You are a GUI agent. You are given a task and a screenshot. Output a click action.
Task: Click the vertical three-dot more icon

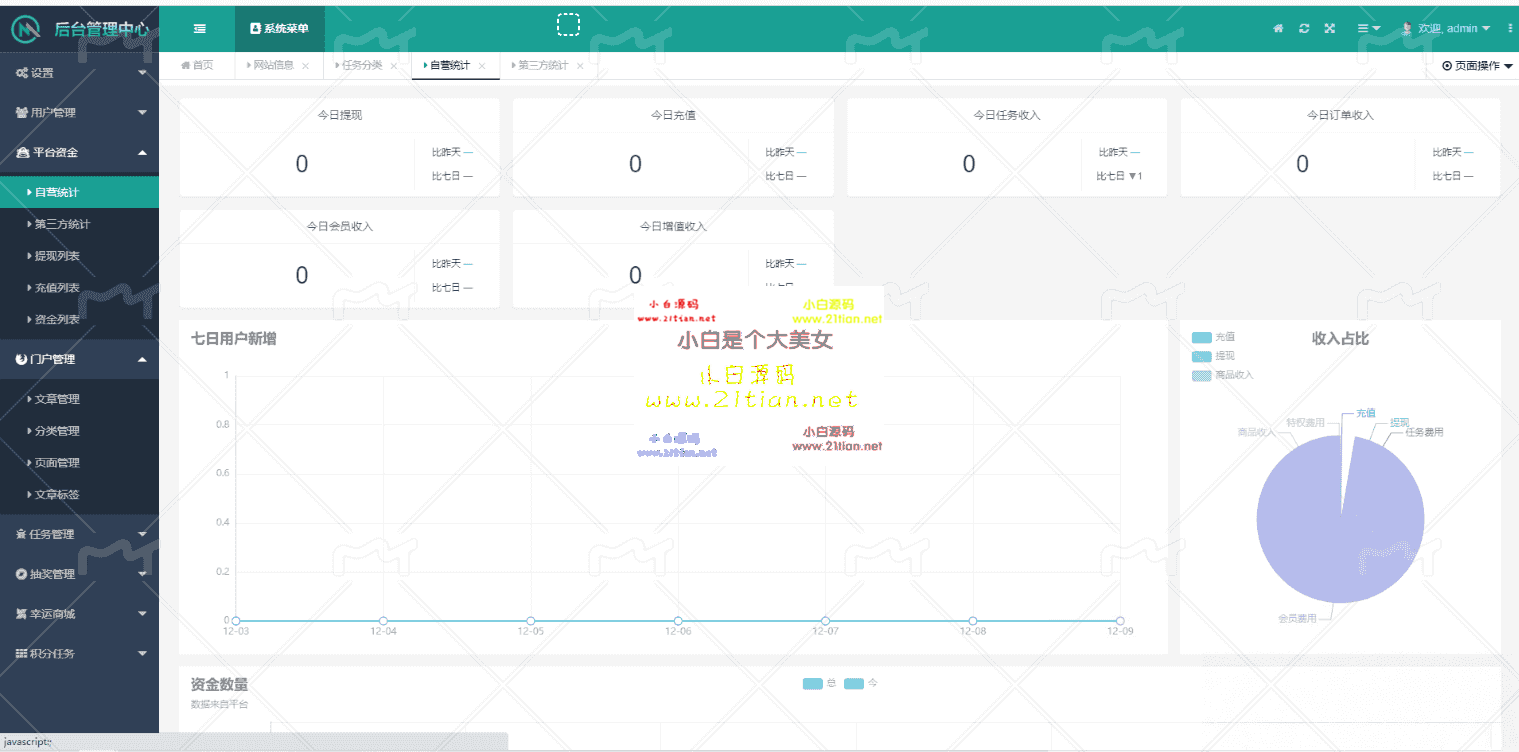click(x=1510, y=29)
